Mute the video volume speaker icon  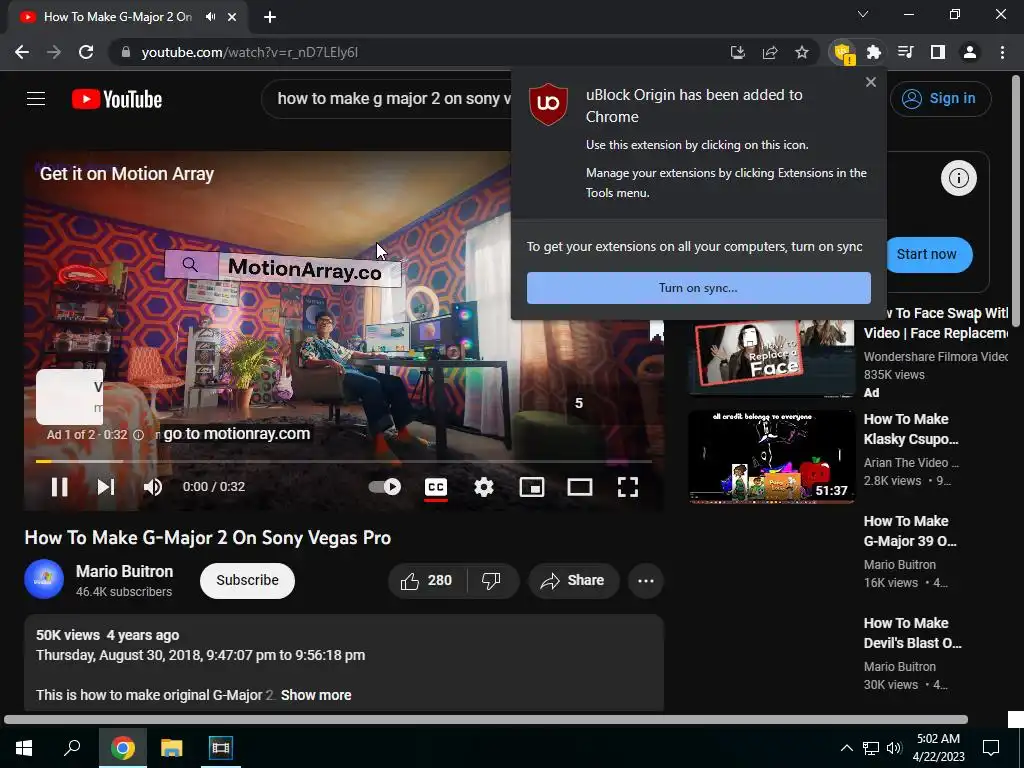point(153,487)
